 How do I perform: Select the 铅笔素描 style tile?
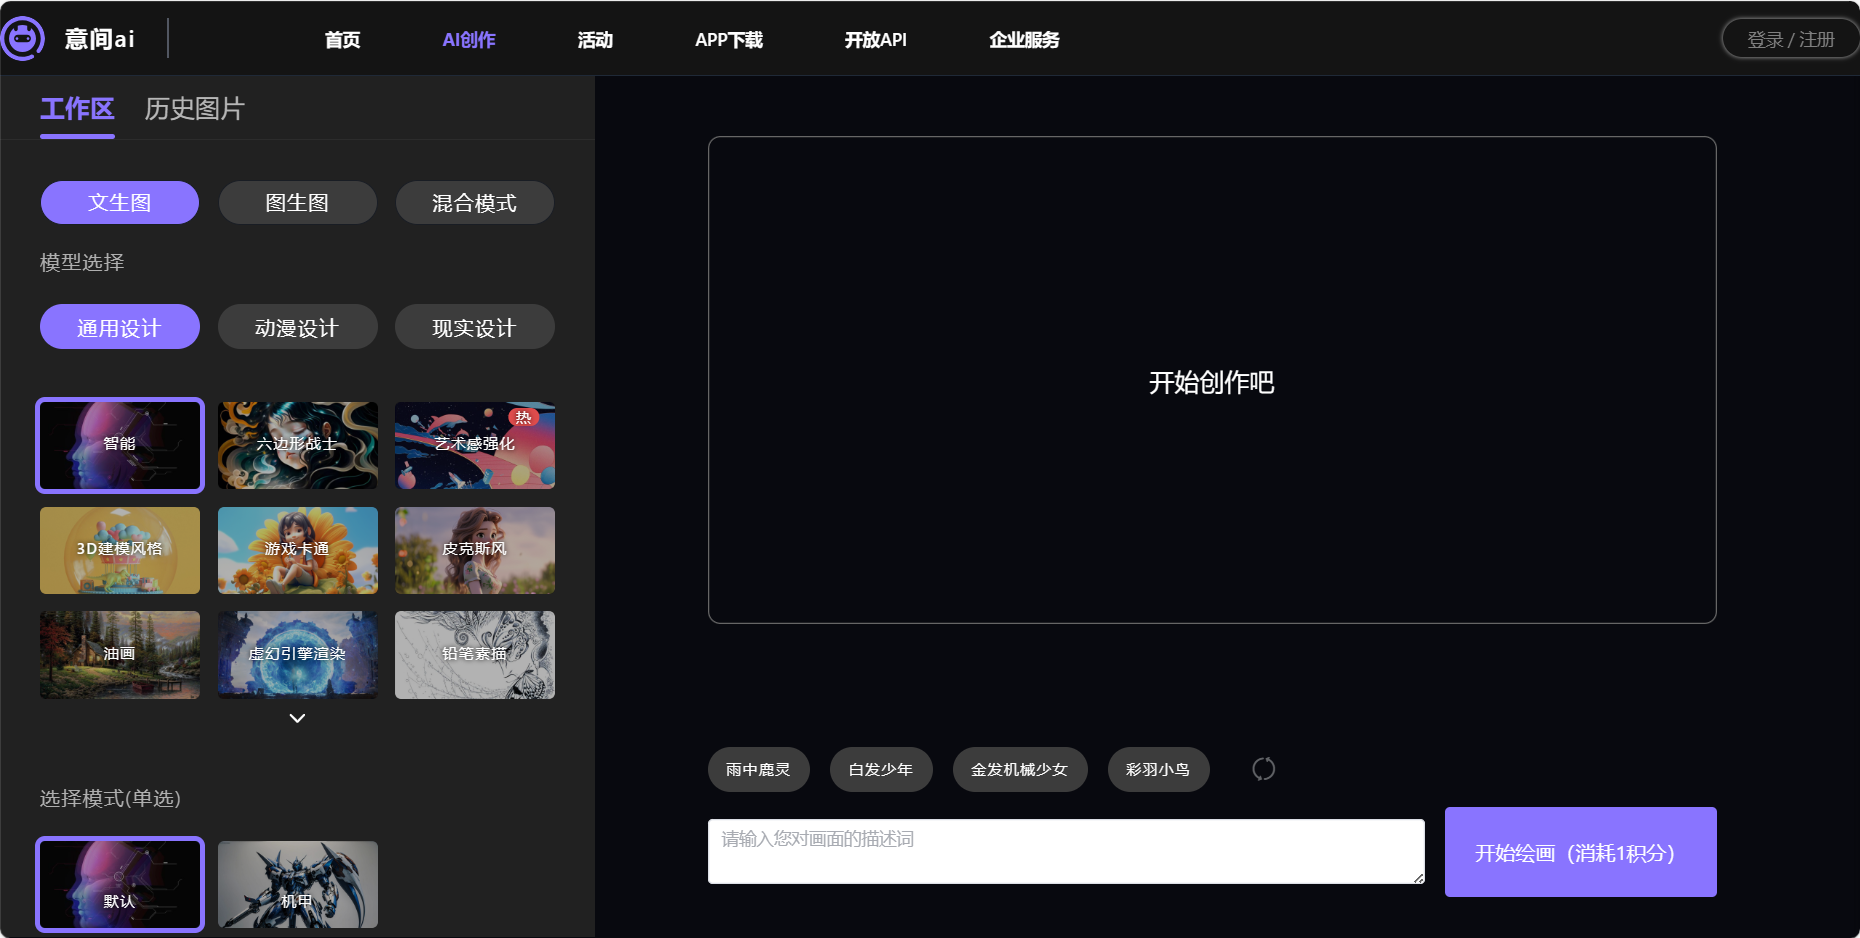coord(474,655)
